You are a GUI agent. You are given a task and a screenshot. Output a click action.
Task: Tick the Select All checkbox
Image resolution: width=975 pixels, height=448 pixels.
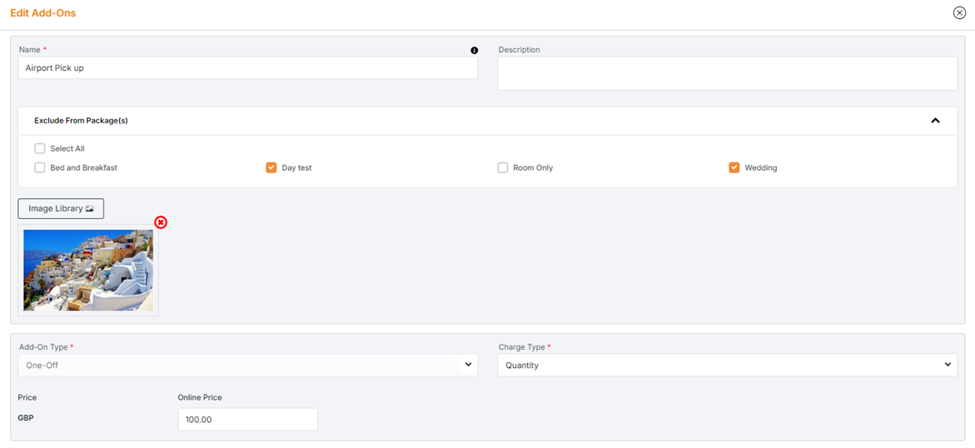(x=40, y=148)
